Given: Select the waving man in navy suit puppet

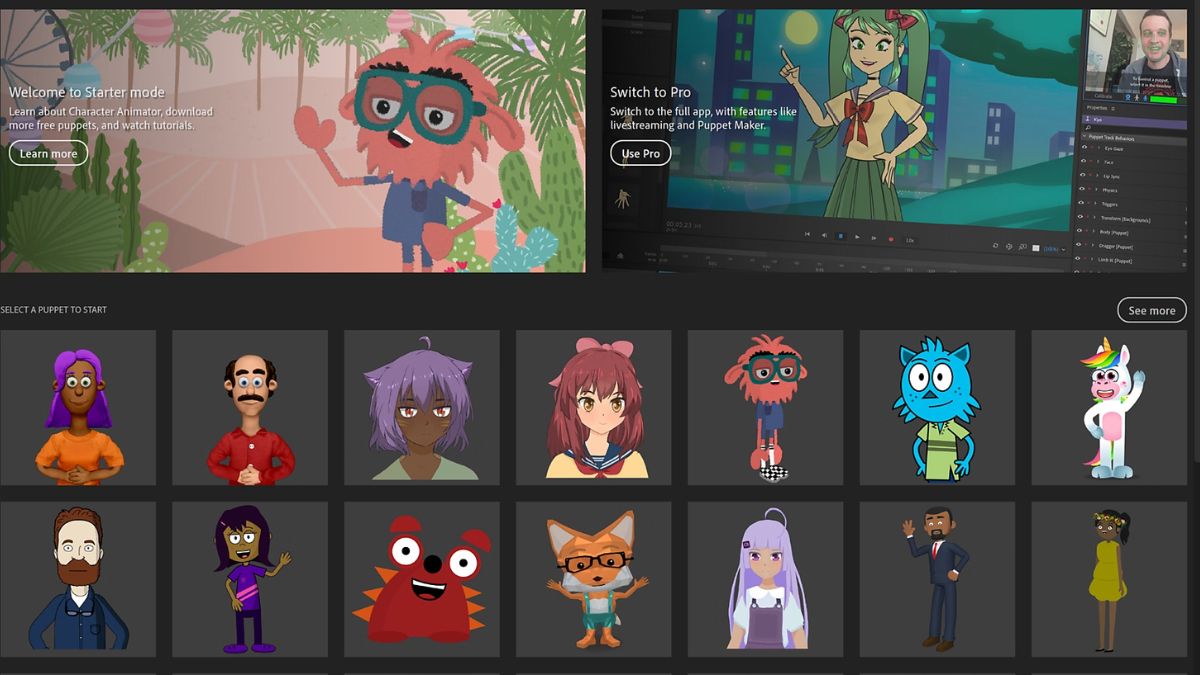Looking at the screenshot, I should [937, 580].
